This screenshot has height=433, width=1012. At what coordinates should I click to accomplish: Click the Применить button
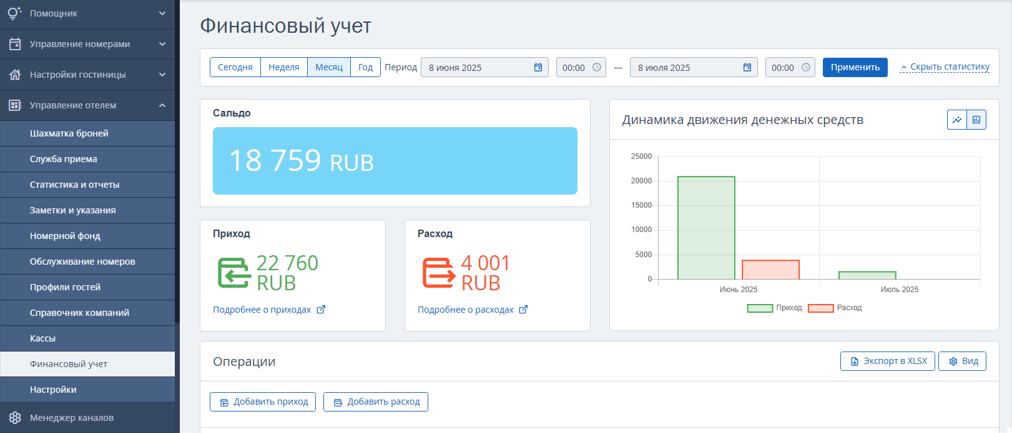pos(855,67)
